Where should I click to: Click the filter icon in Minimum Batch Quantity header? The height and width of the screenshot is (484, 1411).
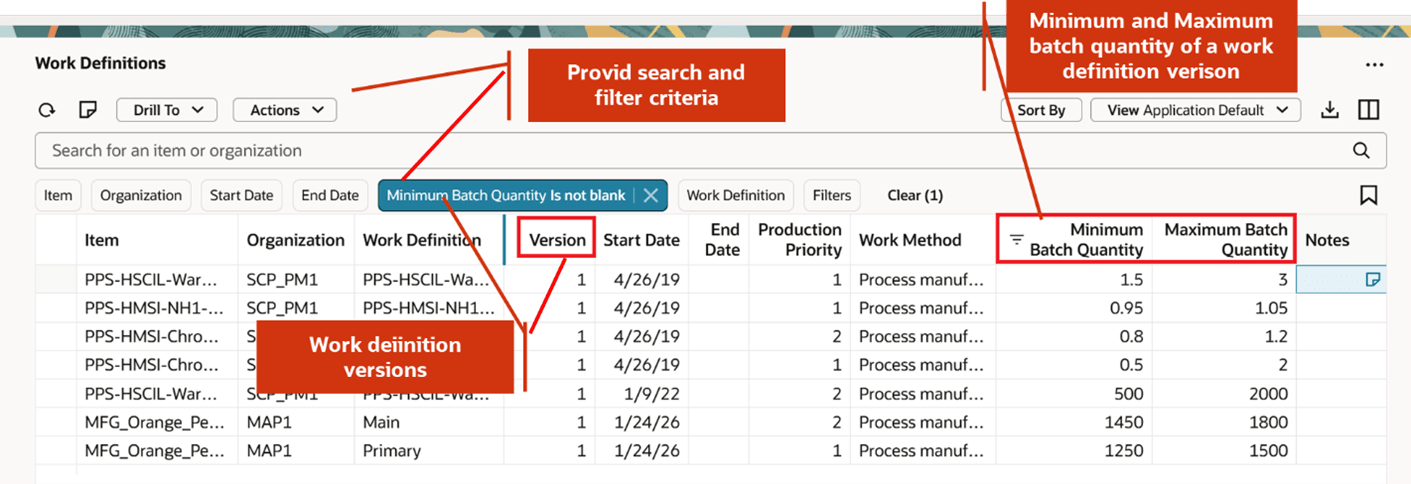point(1016,239)
